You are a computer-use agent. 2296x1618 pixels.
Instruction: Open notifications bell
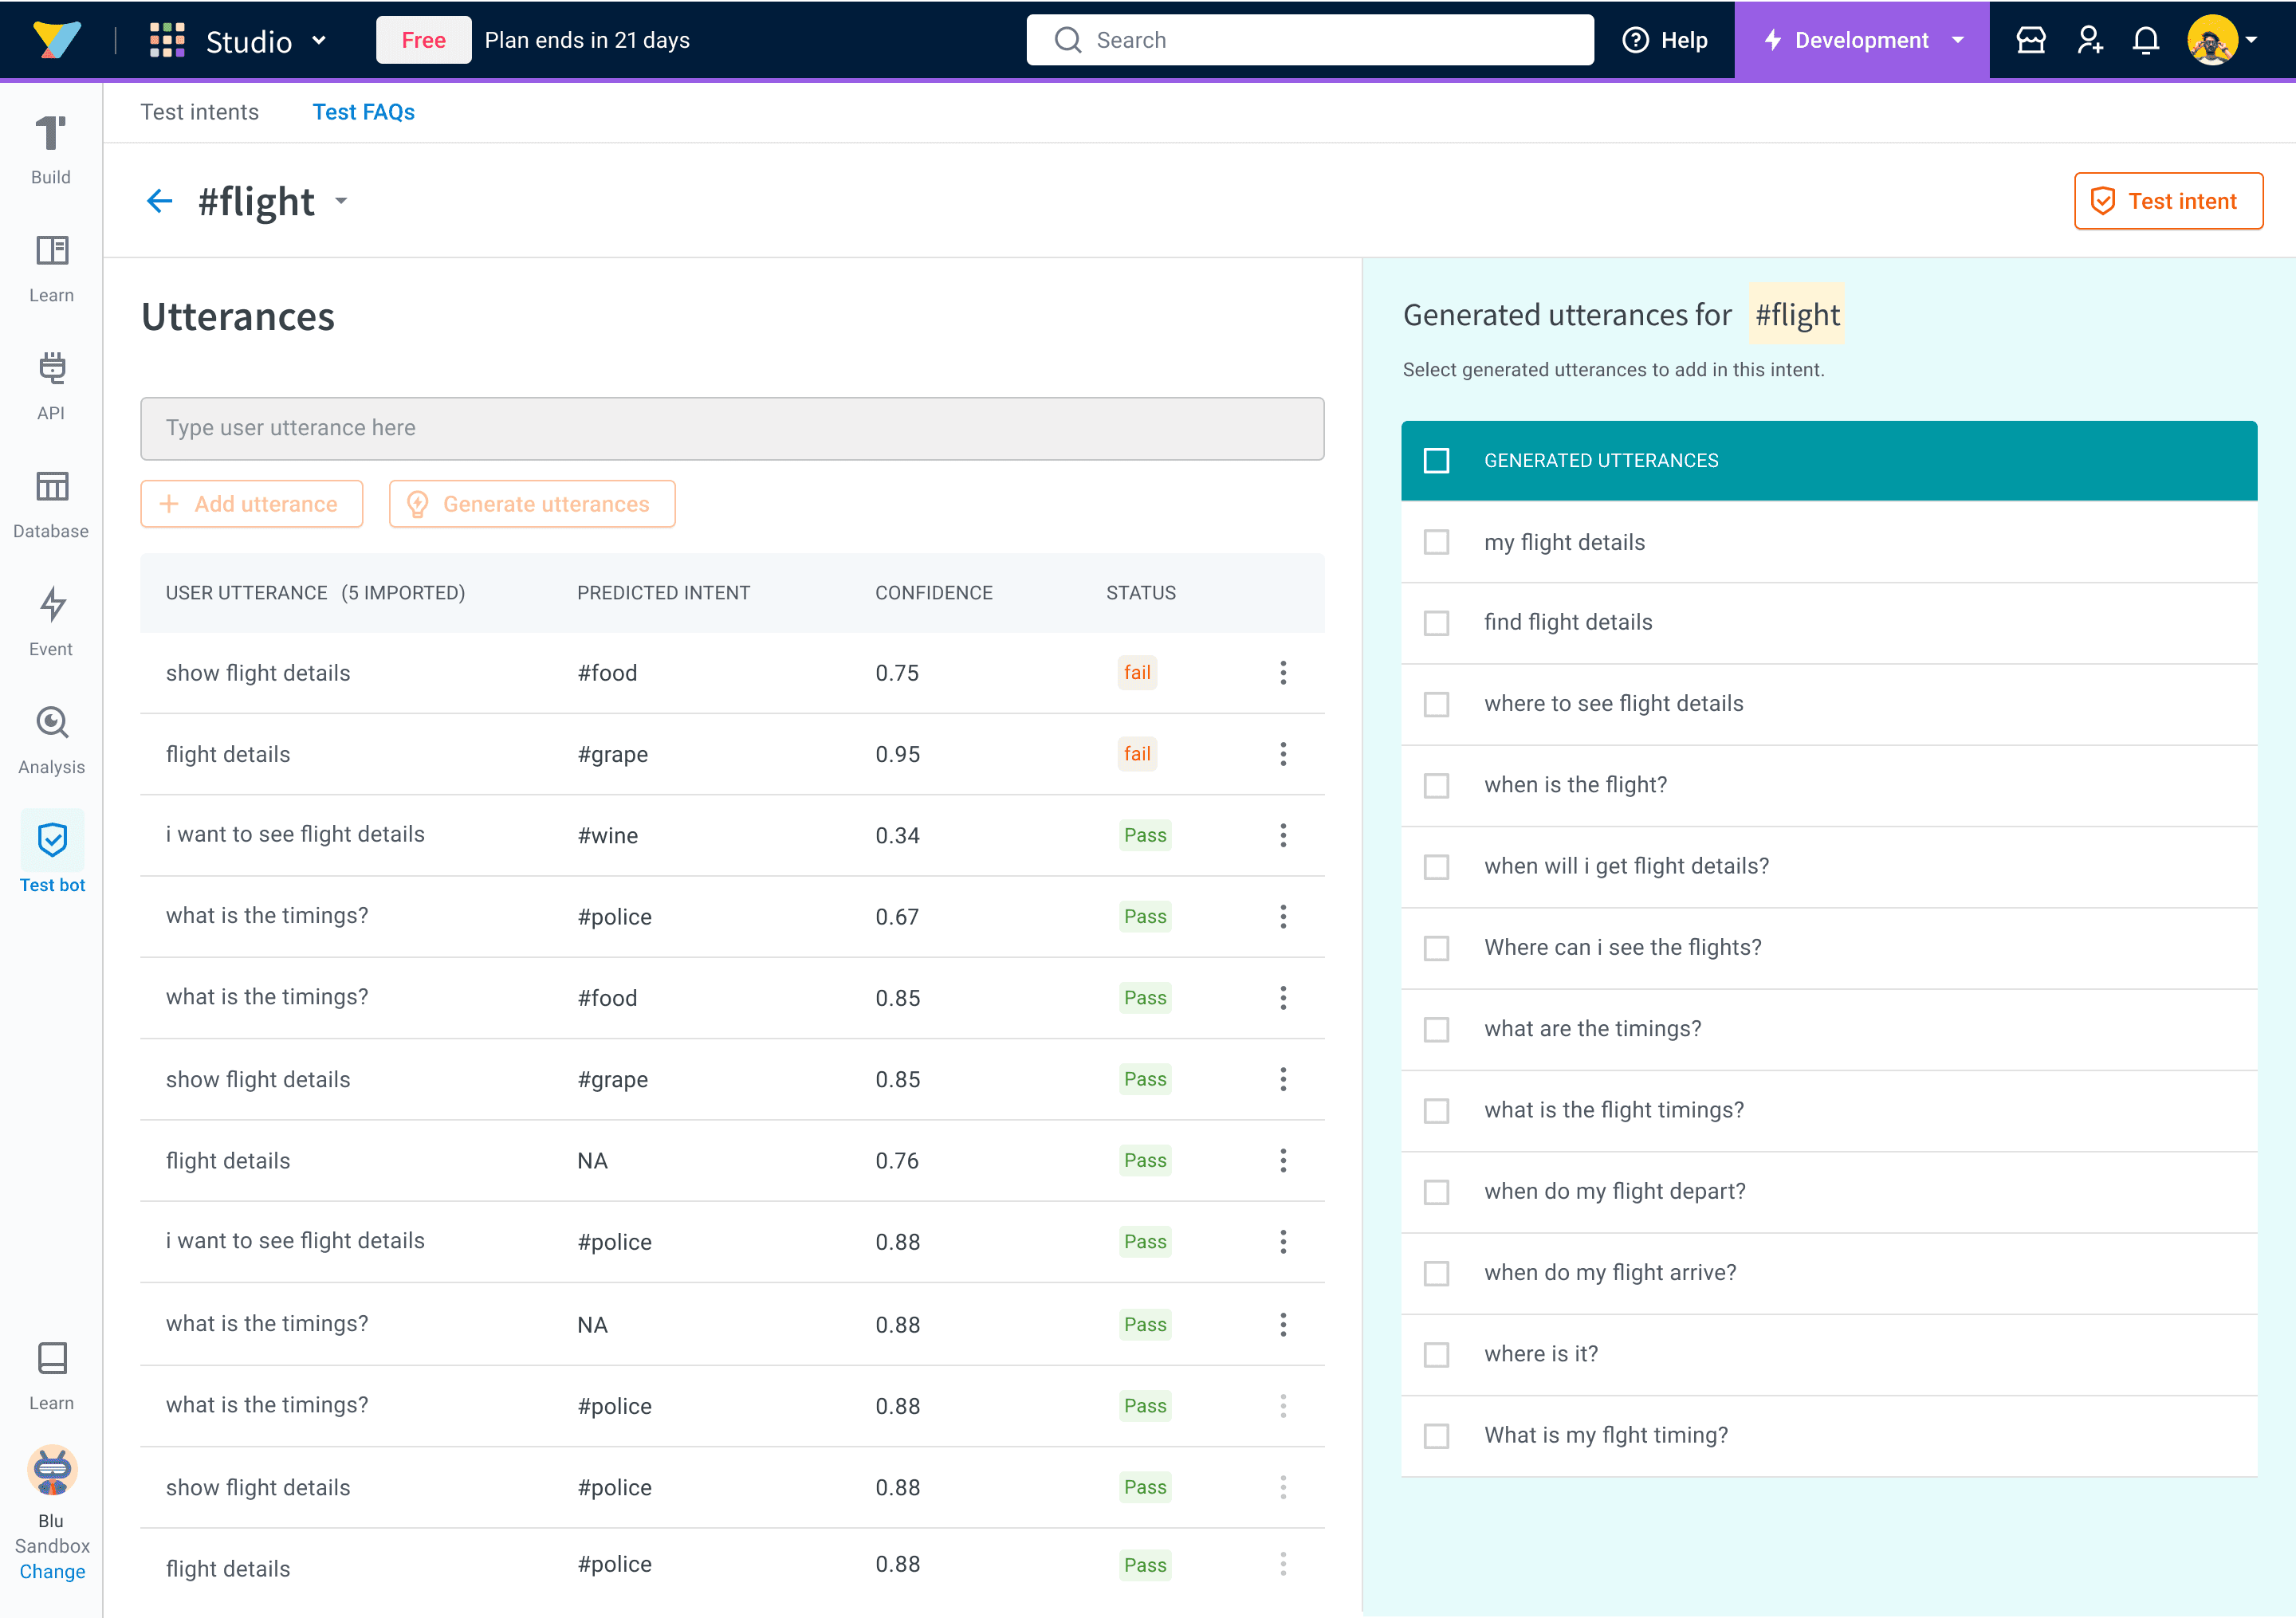pos(2146,40)
